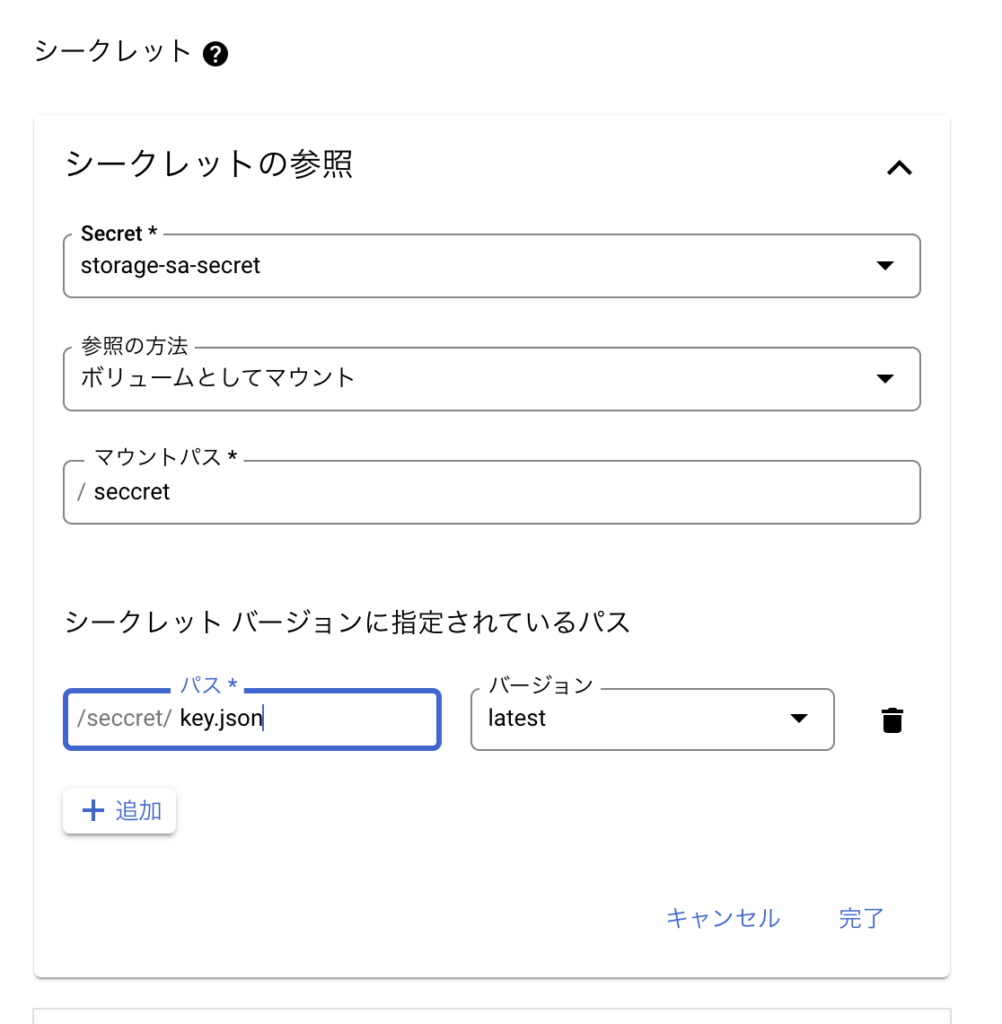Click キャンセル to discard changes

coord(723,918)
